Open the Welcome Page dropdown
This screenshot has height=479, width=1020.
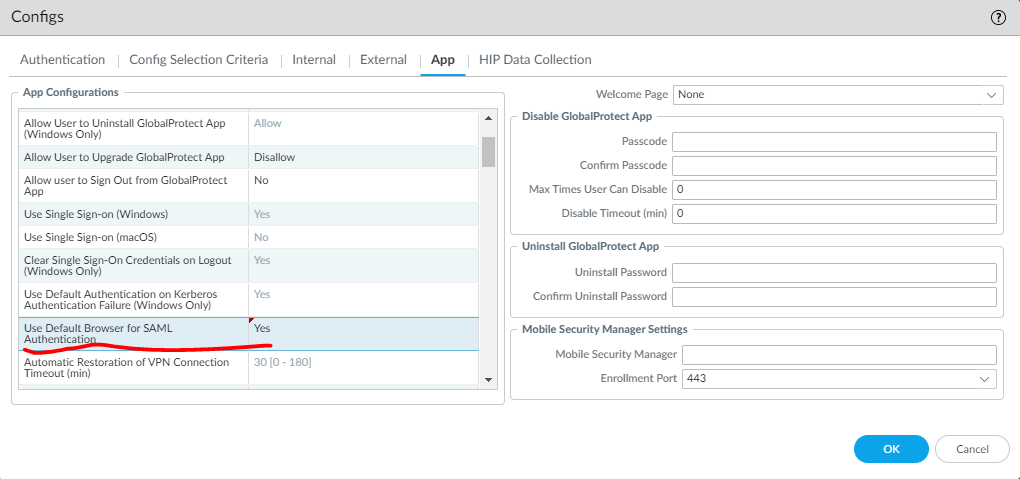837,95
